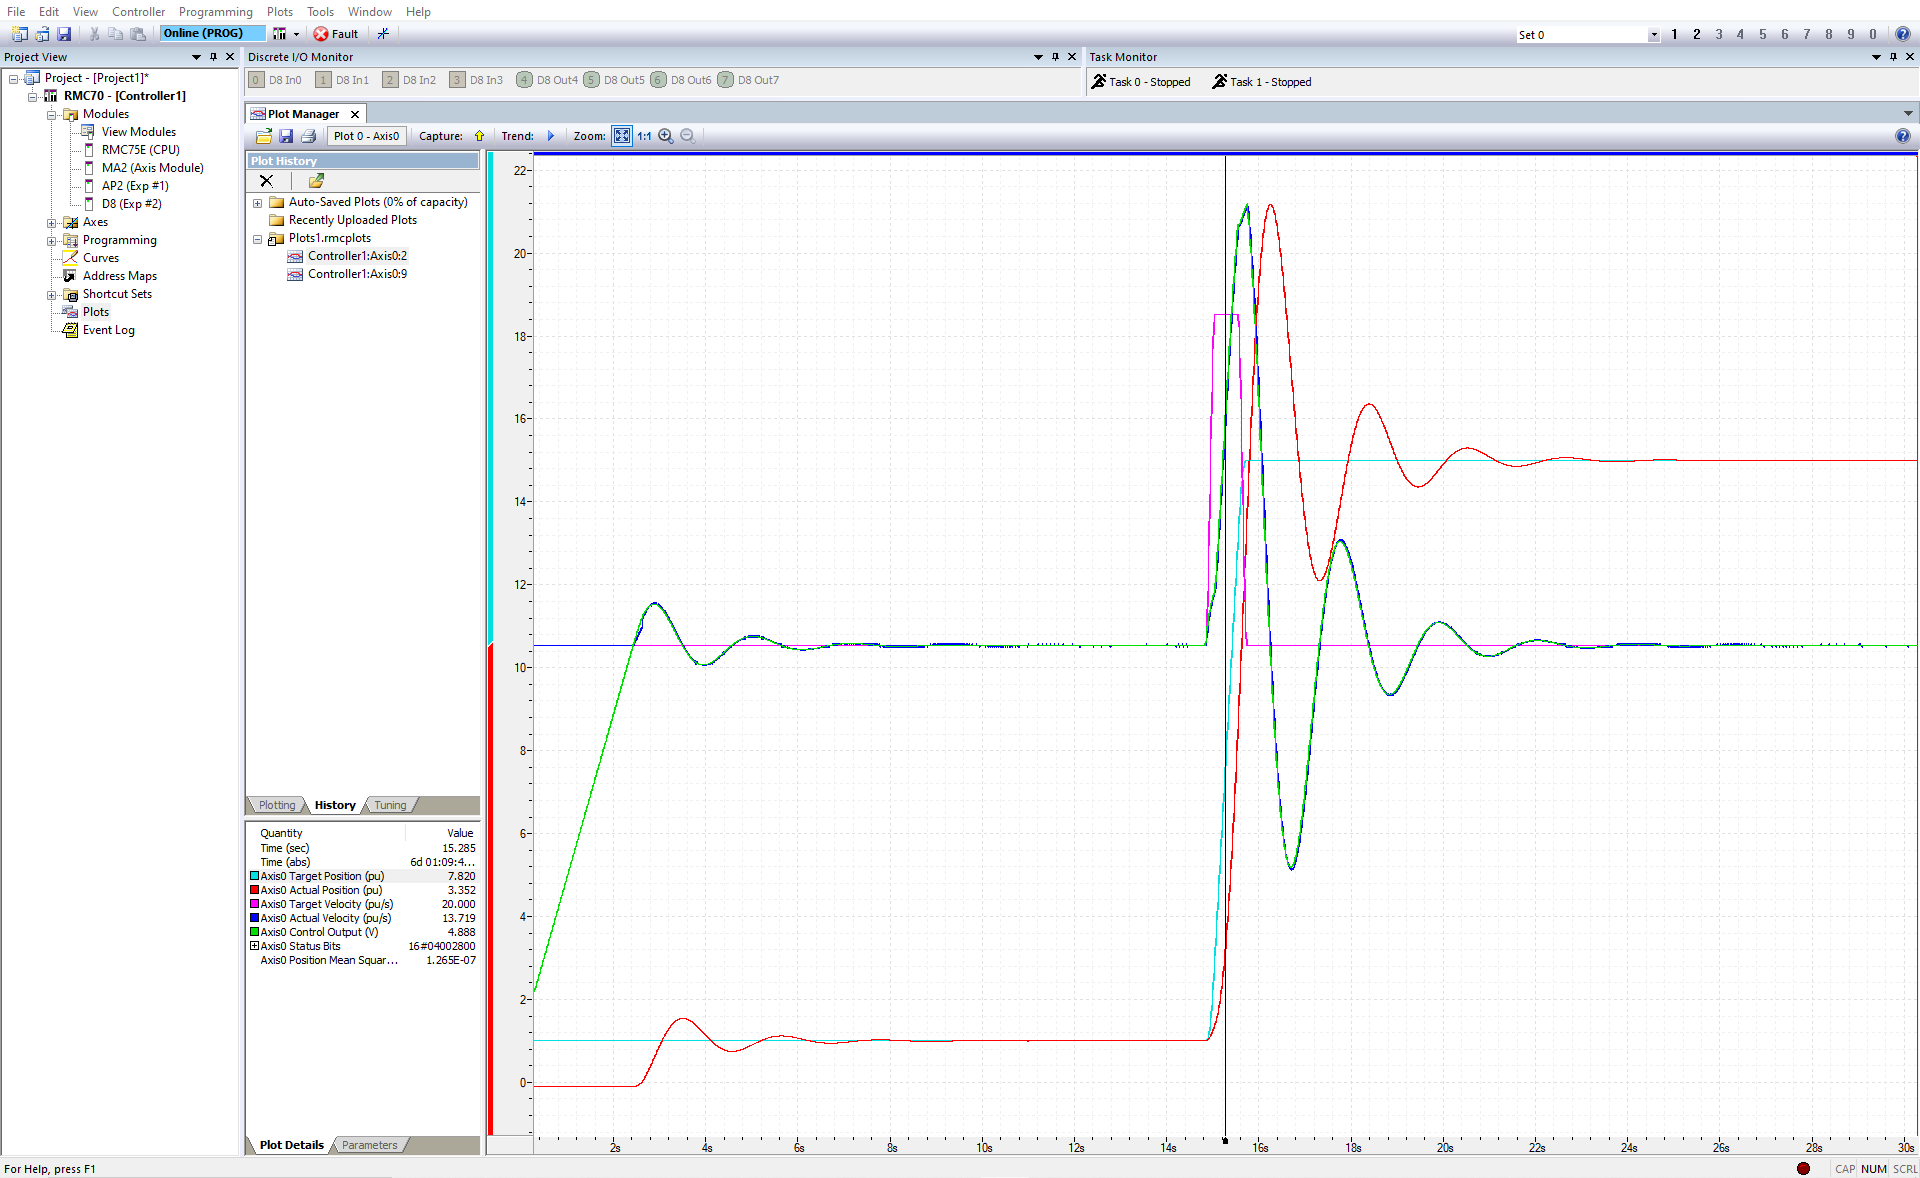Click the New Project toolbar icon
Image resolution: width=1920 pixels, height=1178 pixels.
pyautogui.click(x=19, y=34)
